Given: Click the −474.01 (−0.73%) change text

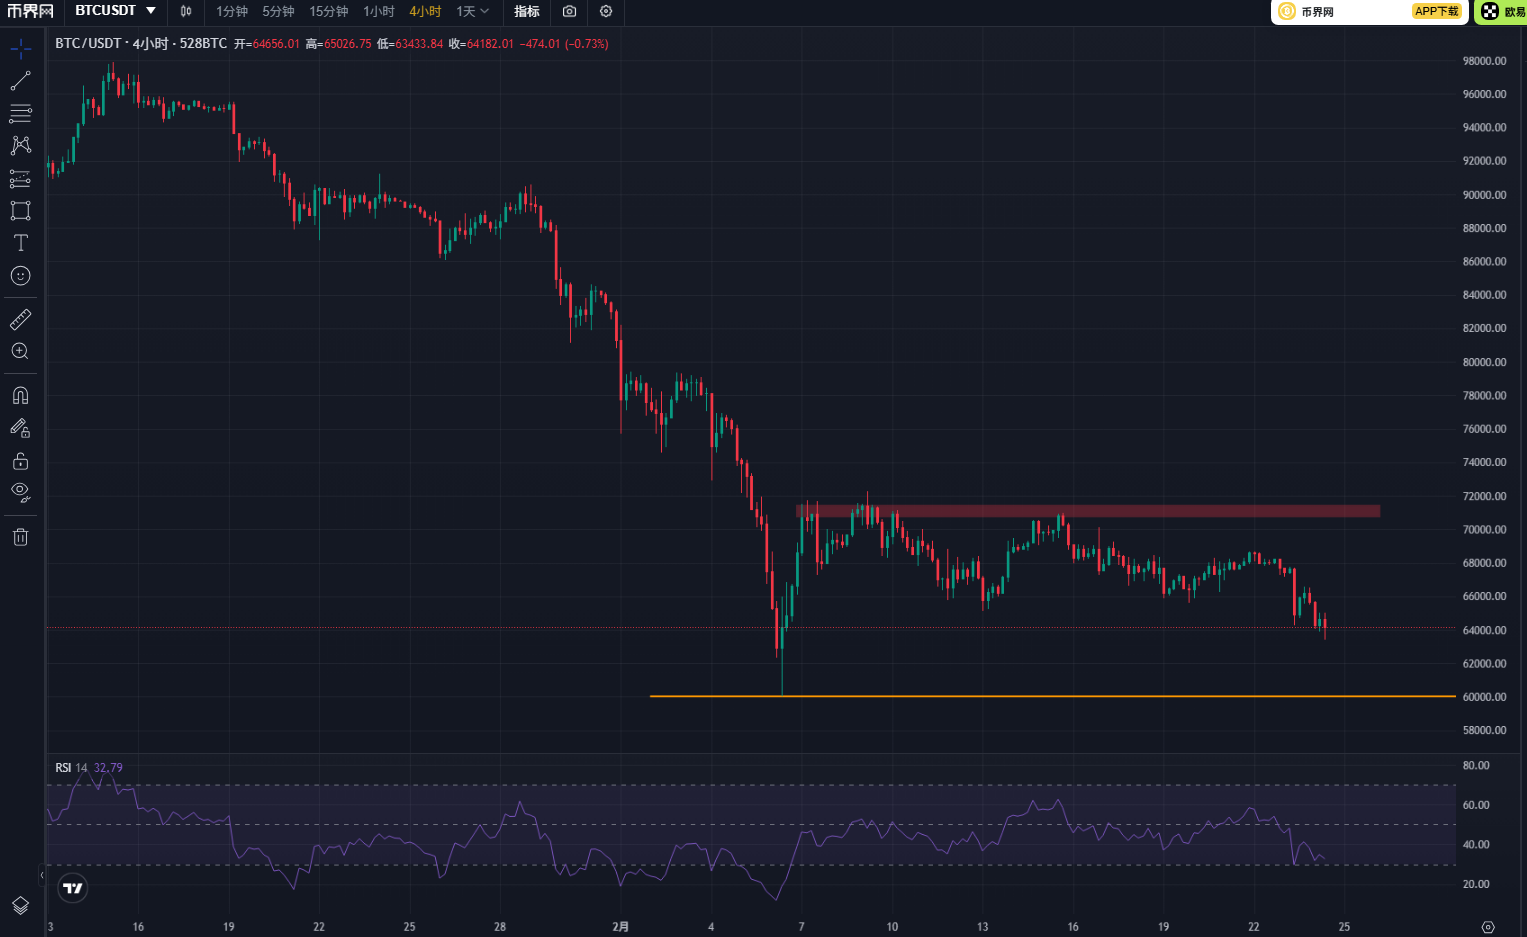Looking at the screenshot, I should (x=564, y=44).
